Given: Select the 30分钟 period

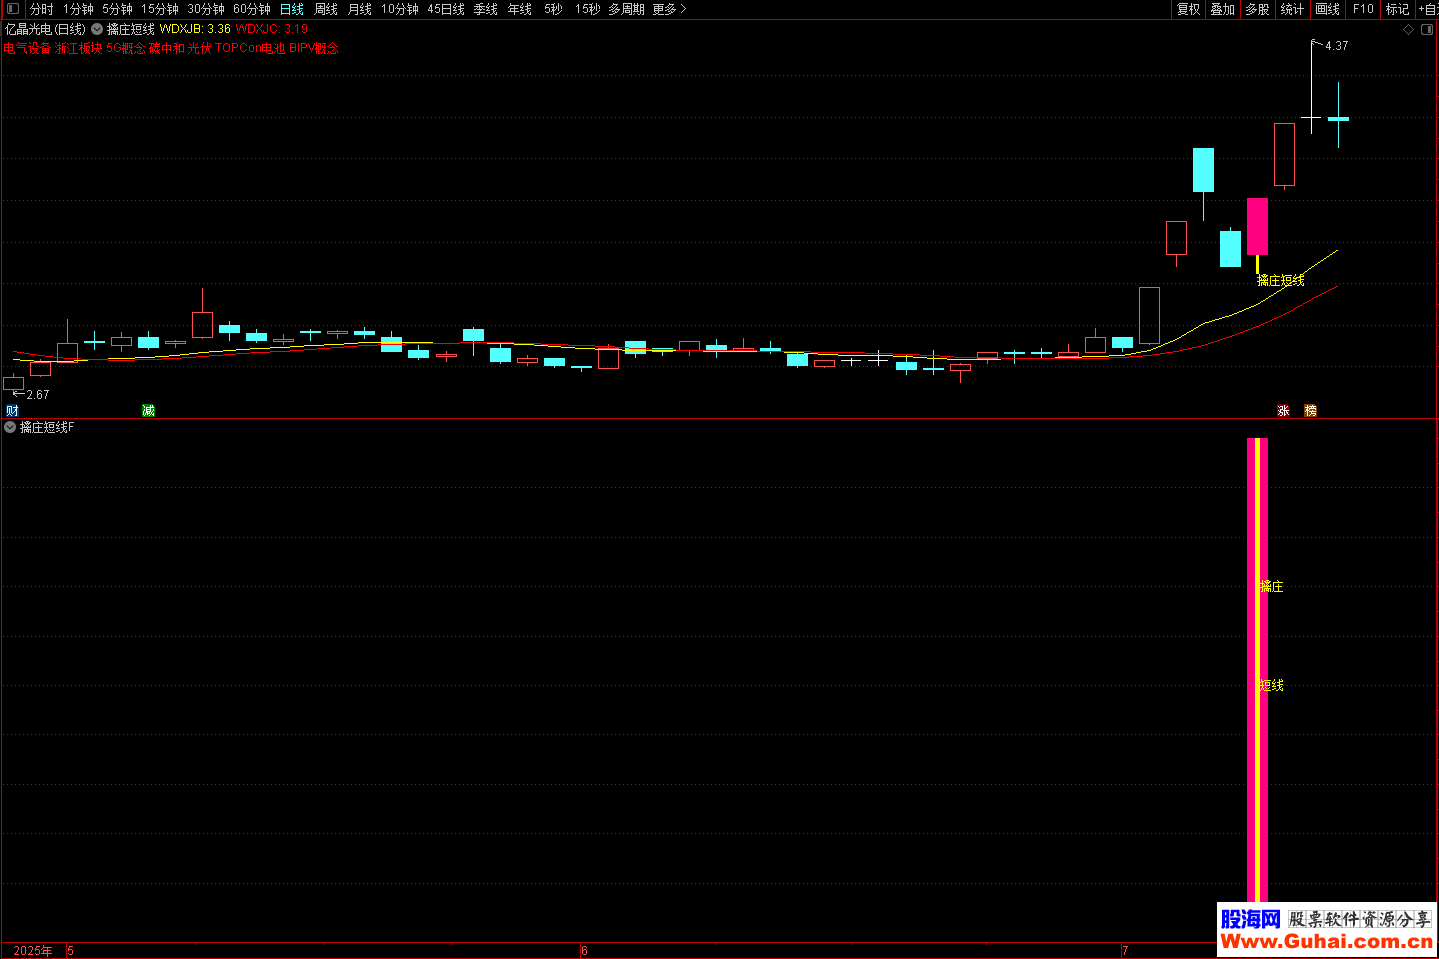Looking at the screenshot, I should pos(206,9).
